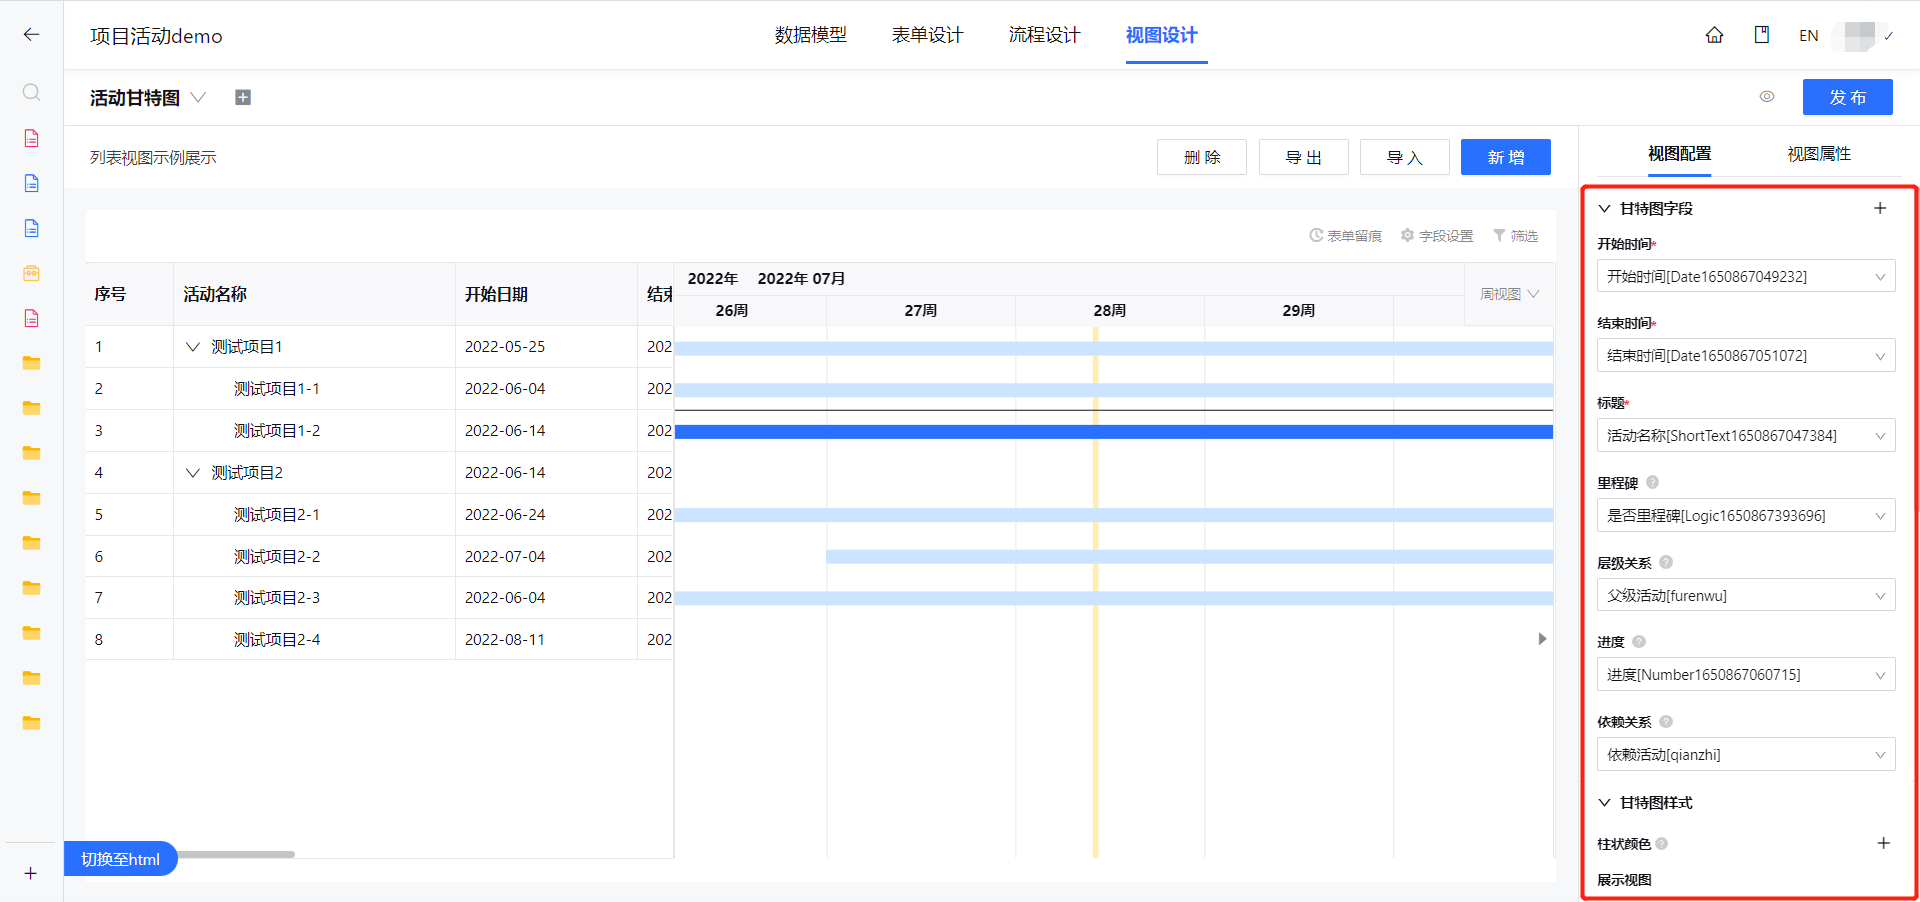Preview the view using the eye icon
Screen dimensions: 1920x902
(x=1767, y=97)
